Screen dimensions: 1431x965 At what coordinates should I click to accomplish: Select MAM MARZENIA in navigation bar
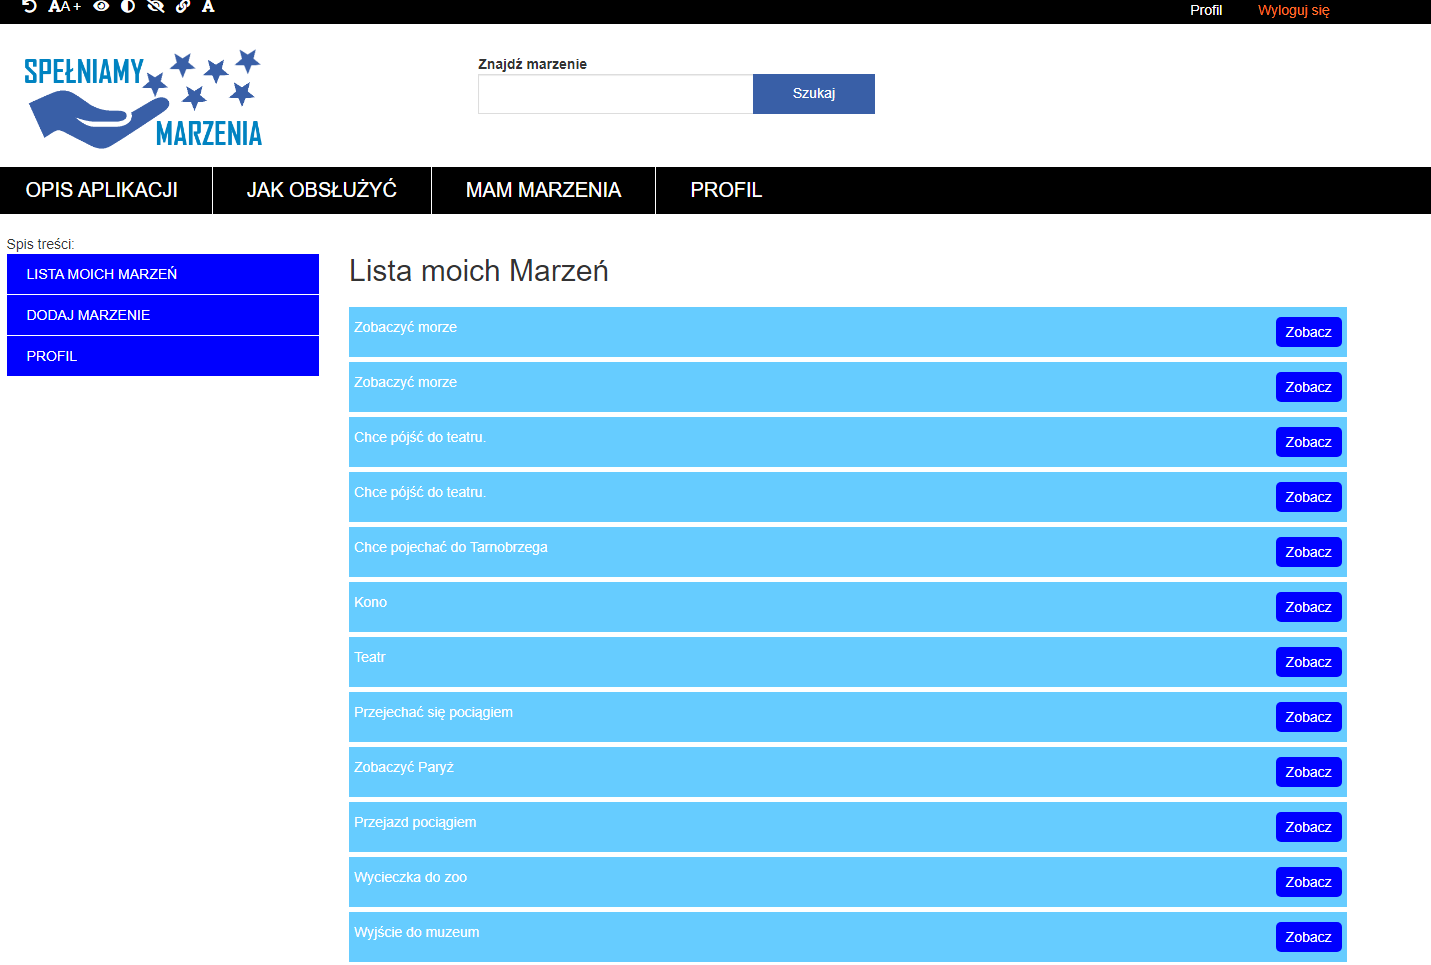tap(543, 190)
